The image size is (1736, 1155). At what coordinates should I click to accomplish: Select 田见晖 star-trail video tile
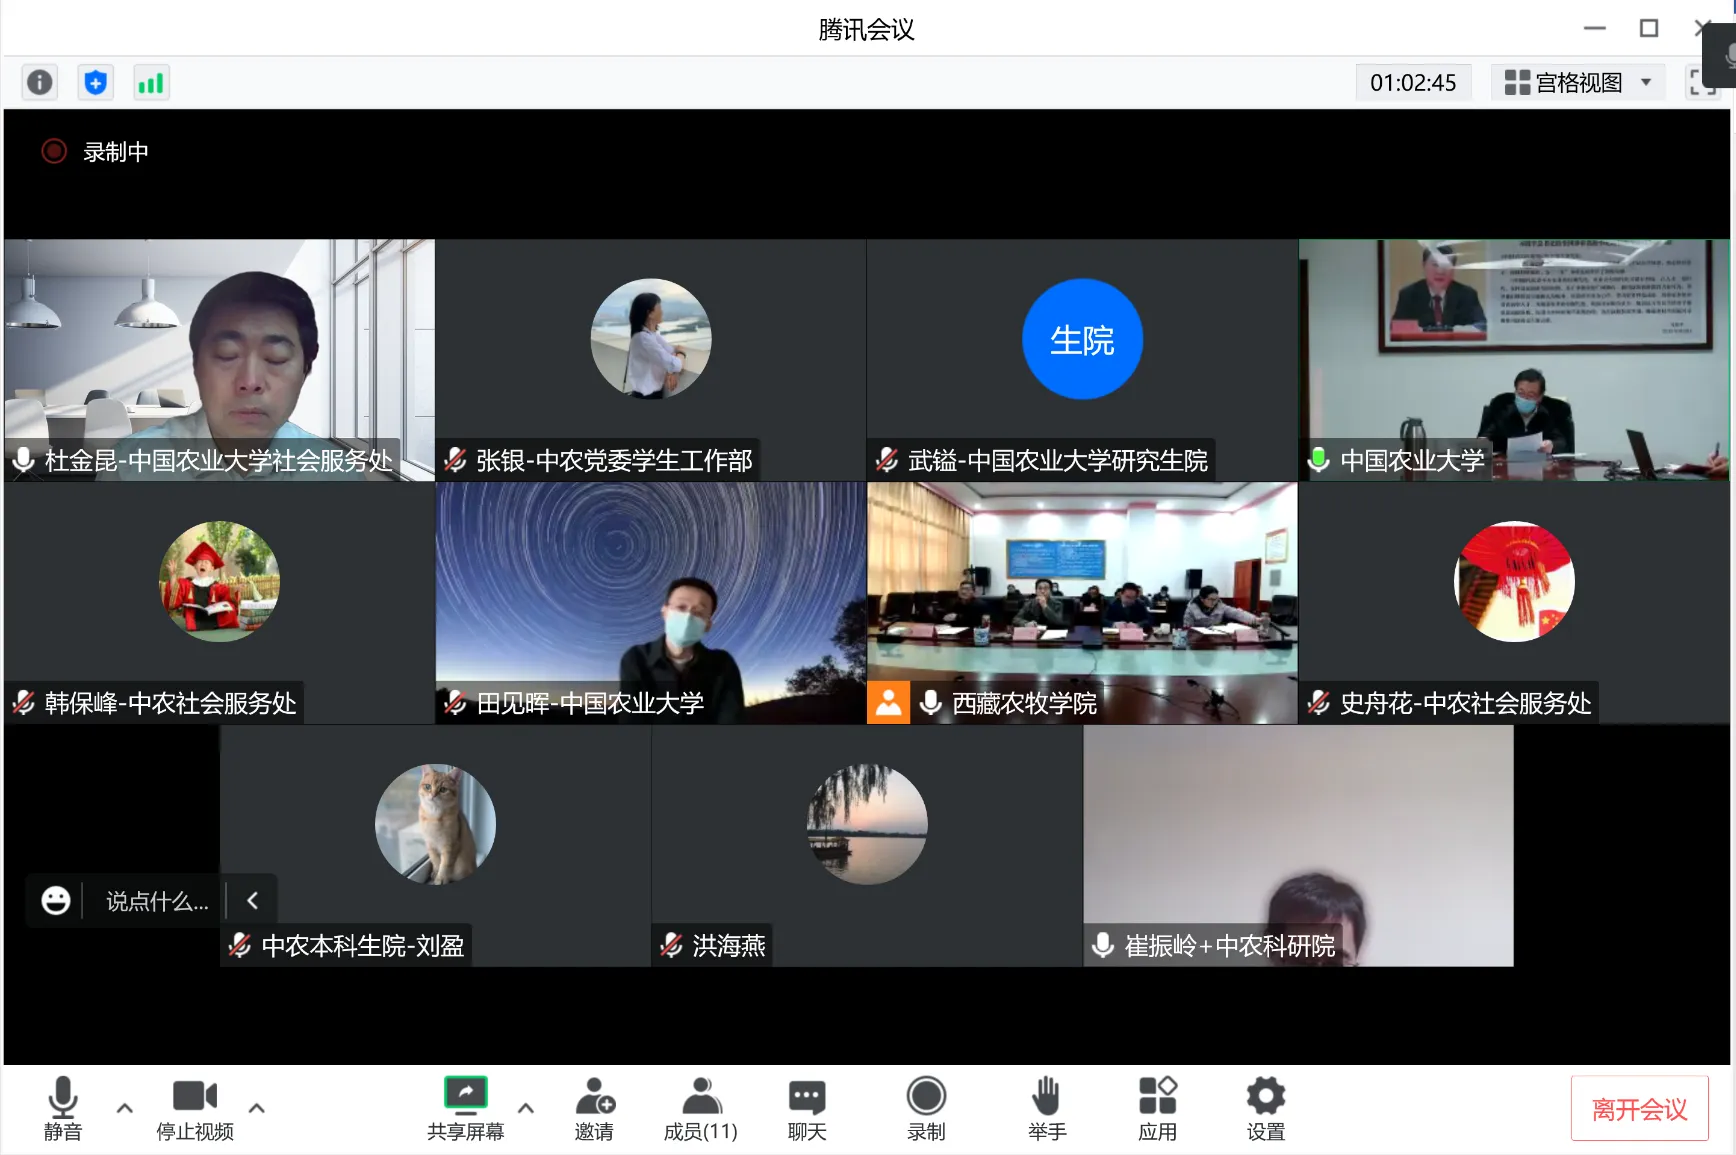point(651,602)
